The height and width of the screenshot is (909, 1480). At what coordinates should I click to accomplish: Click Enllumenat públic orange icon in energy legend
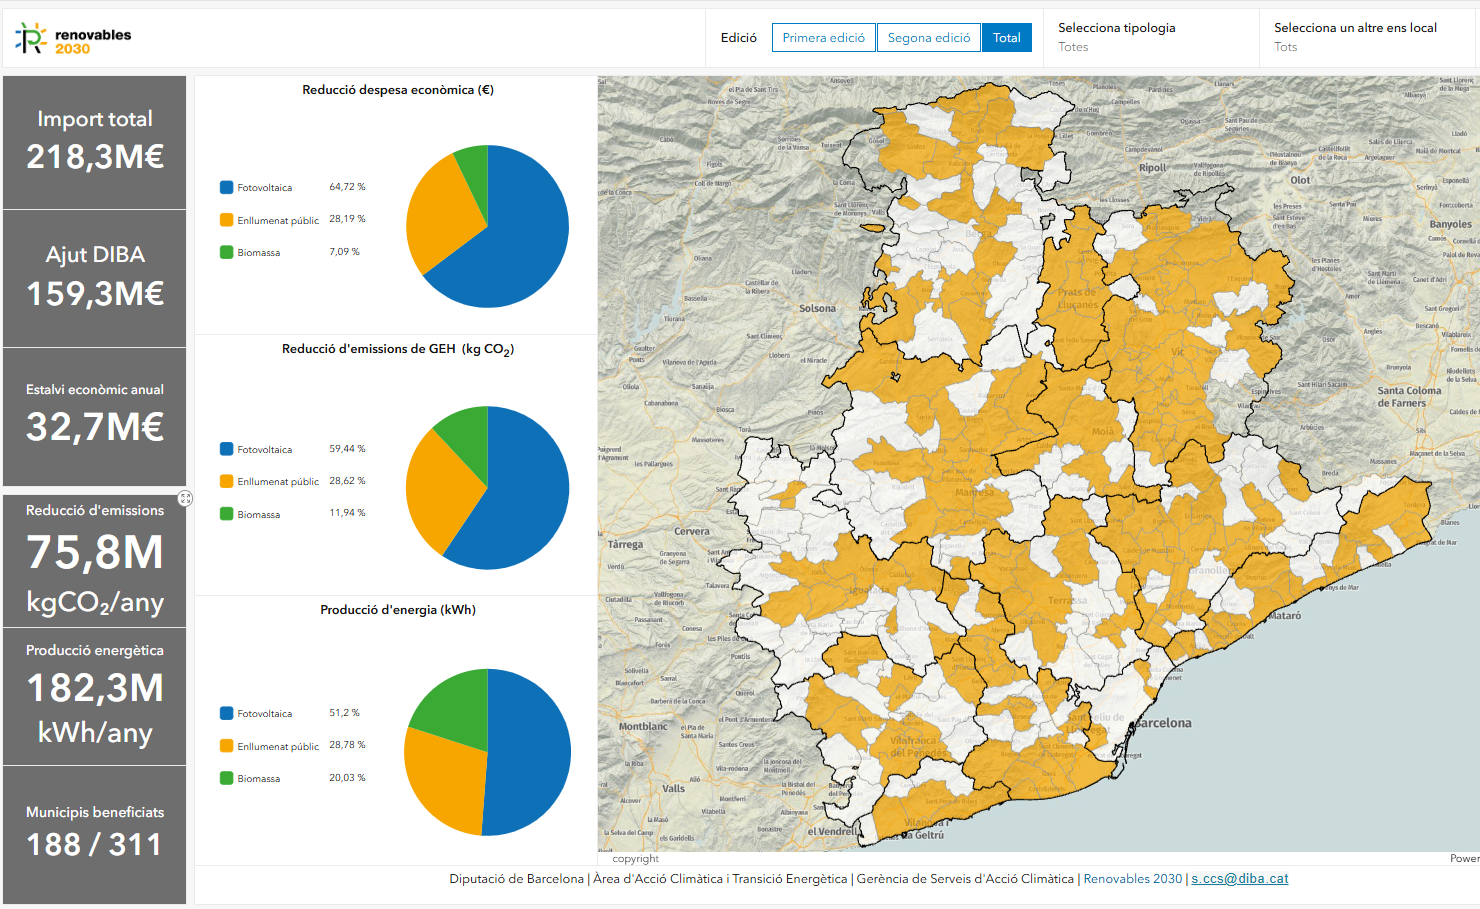click(x=227, y=746)
